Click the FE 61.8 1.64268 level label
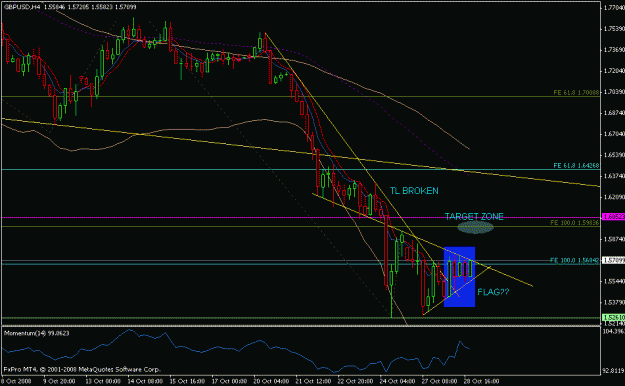This screenshot has height=386, width=625. [x=576, y=165]
